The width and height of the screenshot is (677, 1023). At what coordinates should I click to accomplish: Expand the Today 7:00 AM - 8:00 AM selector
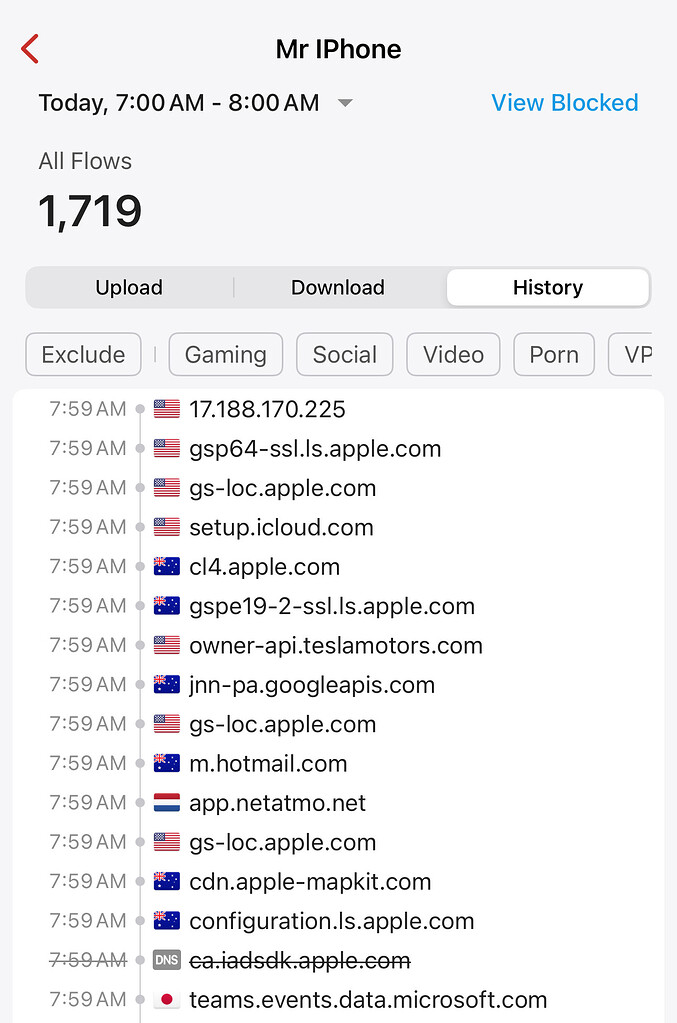[x=179, y=103]
